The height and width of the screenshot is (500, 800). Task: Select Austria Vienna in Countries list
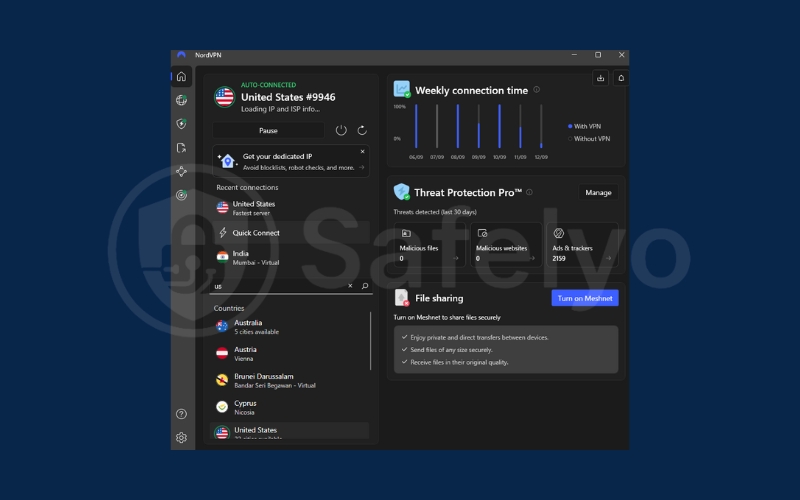(x=289, y=354)
